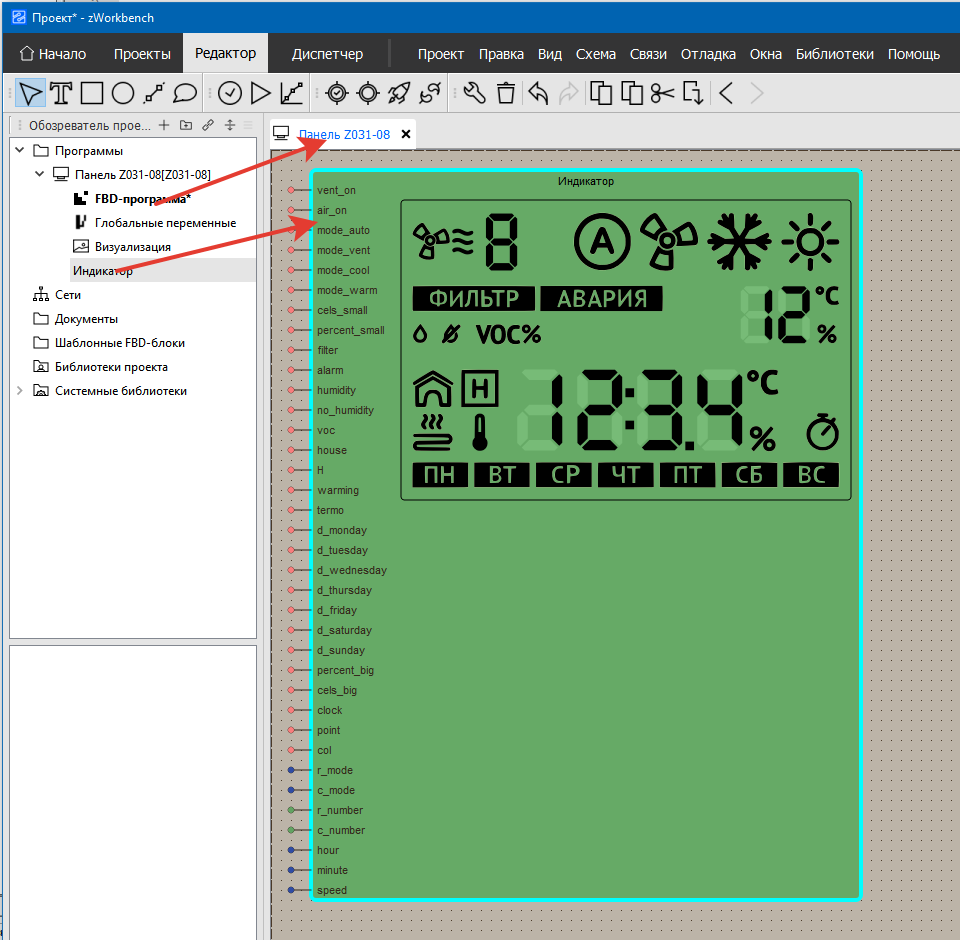960x940 pixels.
Task: Open the wrench settings tool
Action: coord(475,94)
